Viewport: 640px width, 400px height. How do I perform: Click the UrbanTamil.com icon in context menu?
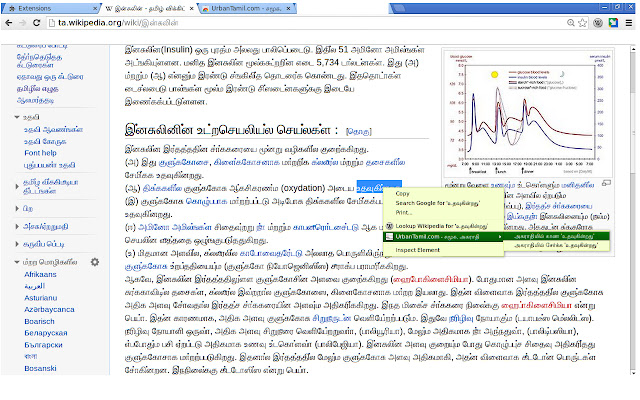389,236
